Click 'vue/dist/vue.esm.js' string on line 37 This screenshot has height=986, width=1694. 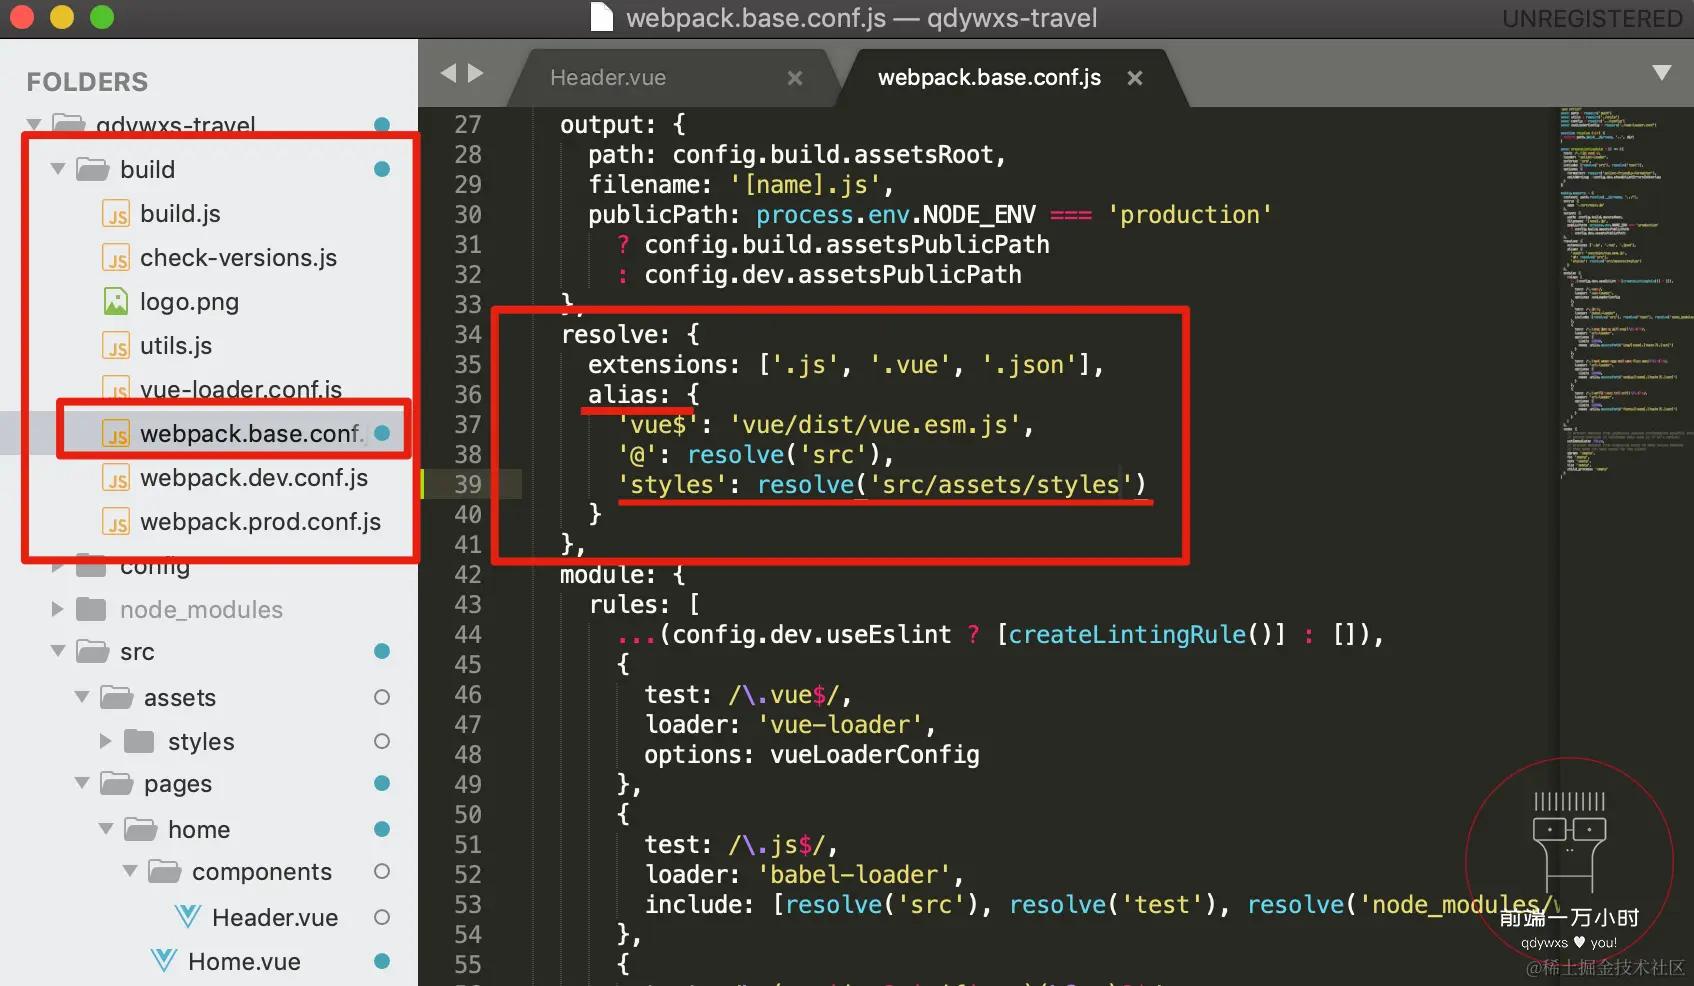tap(875, 425)
